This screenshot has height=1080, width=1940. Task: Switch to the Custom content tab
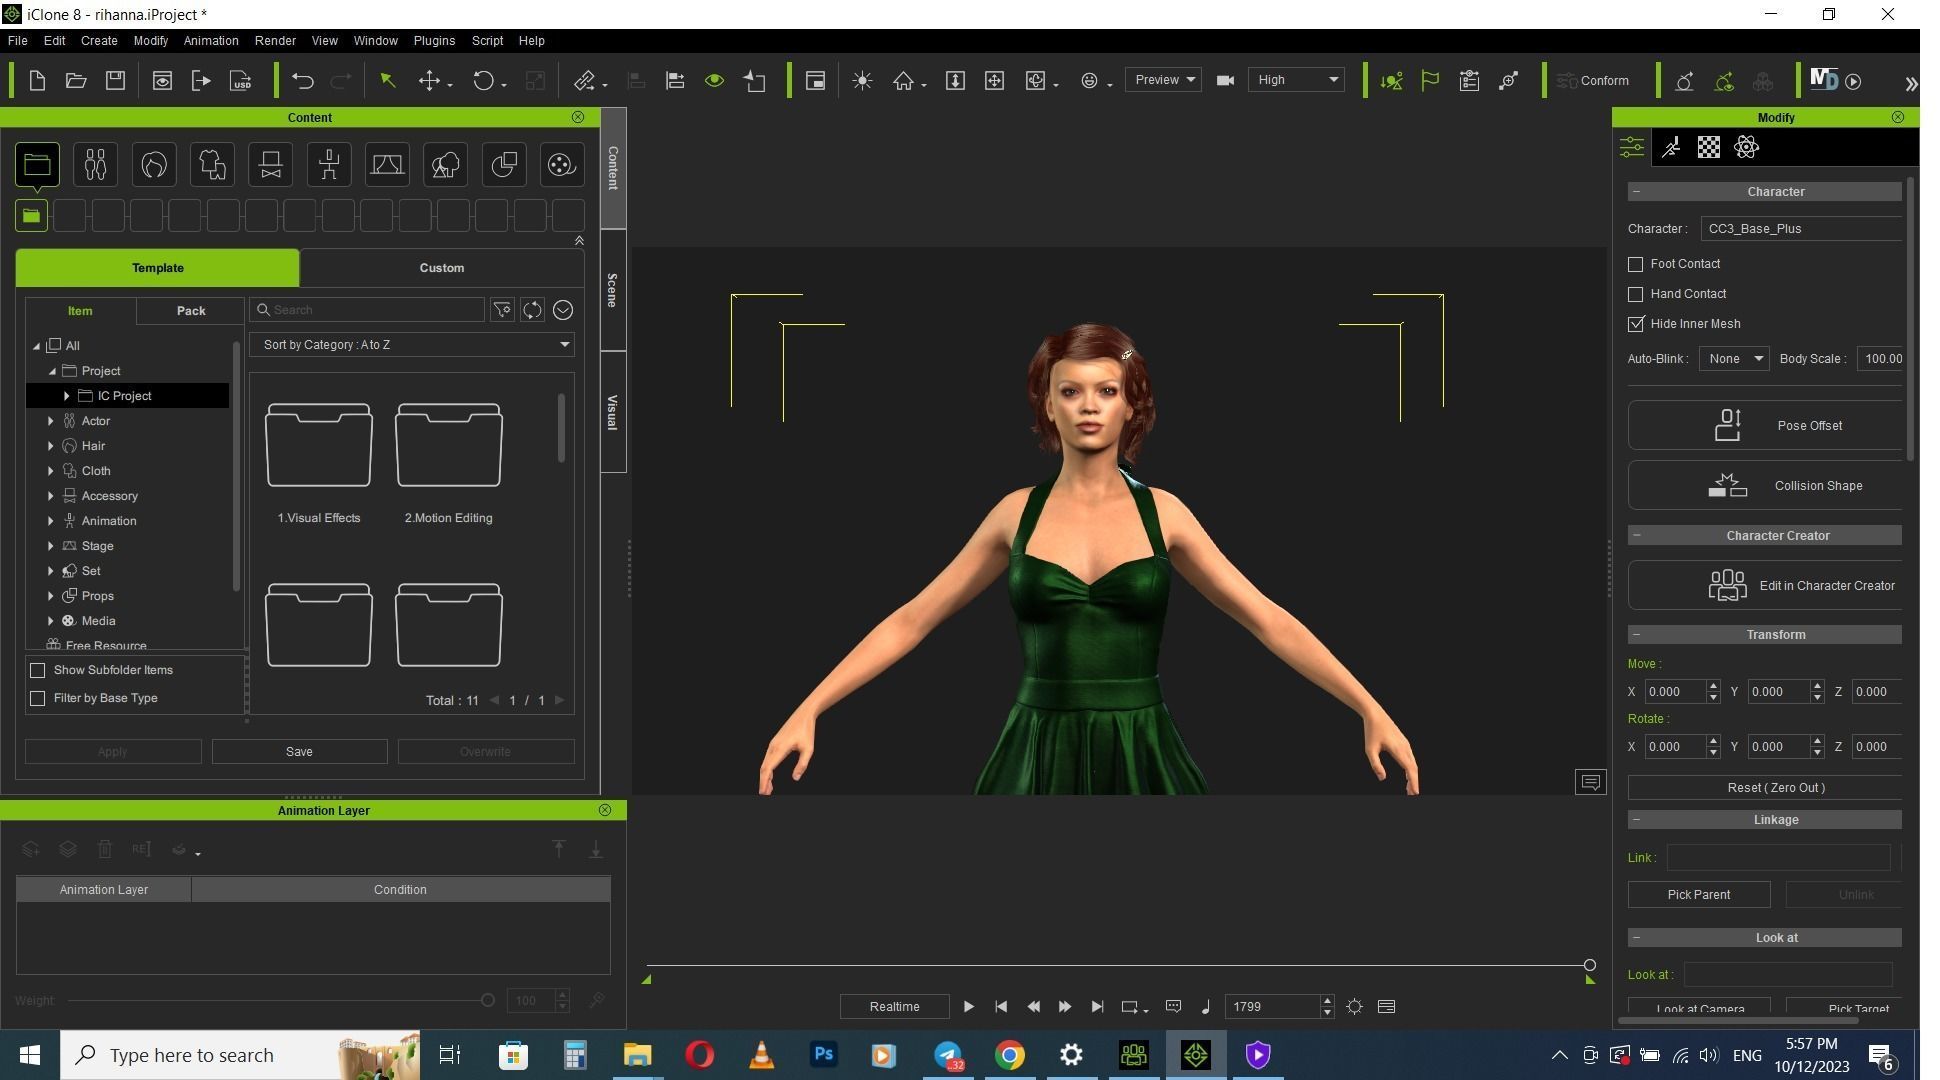[442, 268]
